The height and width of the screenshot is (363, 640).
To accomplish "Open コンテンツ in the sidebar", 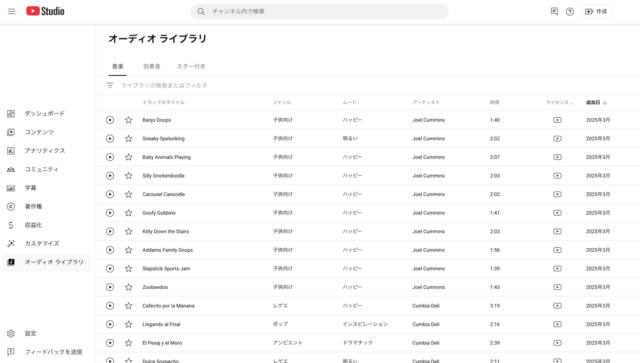I will point(46,132).
